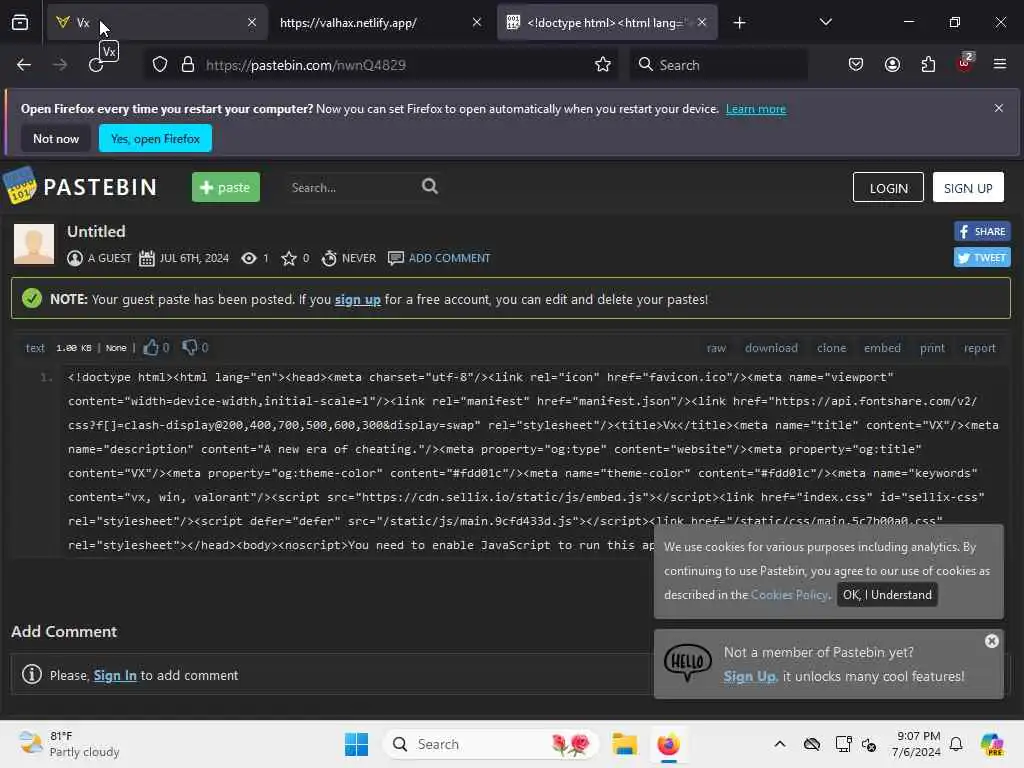Expand the list all tabs chevron

pyautogui.click(x=825, y=22)
